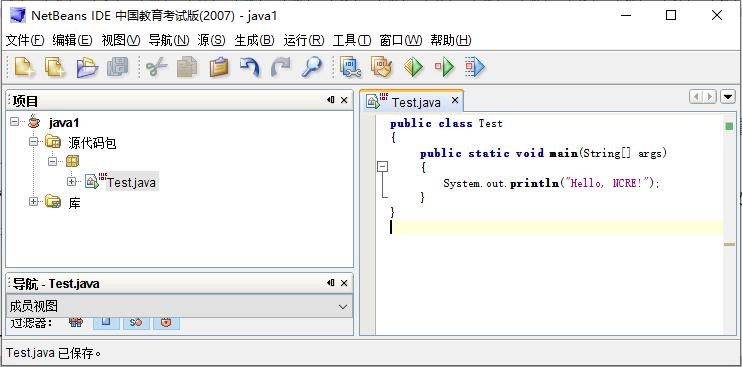This screenshot has height=367, width=742.
Task: Minimize the 导航 panel
Action: pyautogui.click(x=330, y=283)
